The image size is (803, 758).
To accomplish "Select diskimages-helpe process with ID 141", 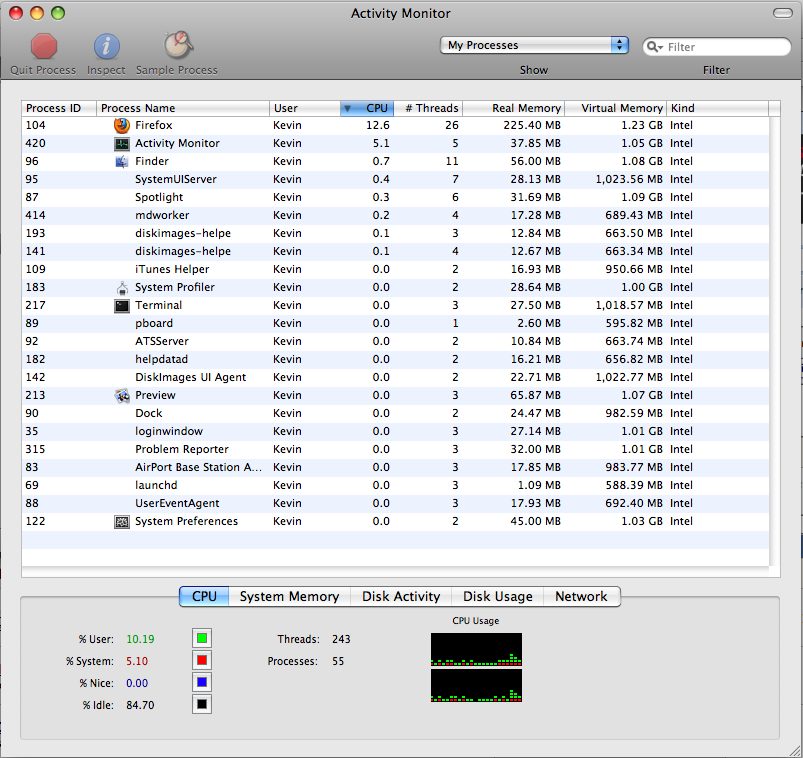I will pyautogui.click(x=395, y=251).
